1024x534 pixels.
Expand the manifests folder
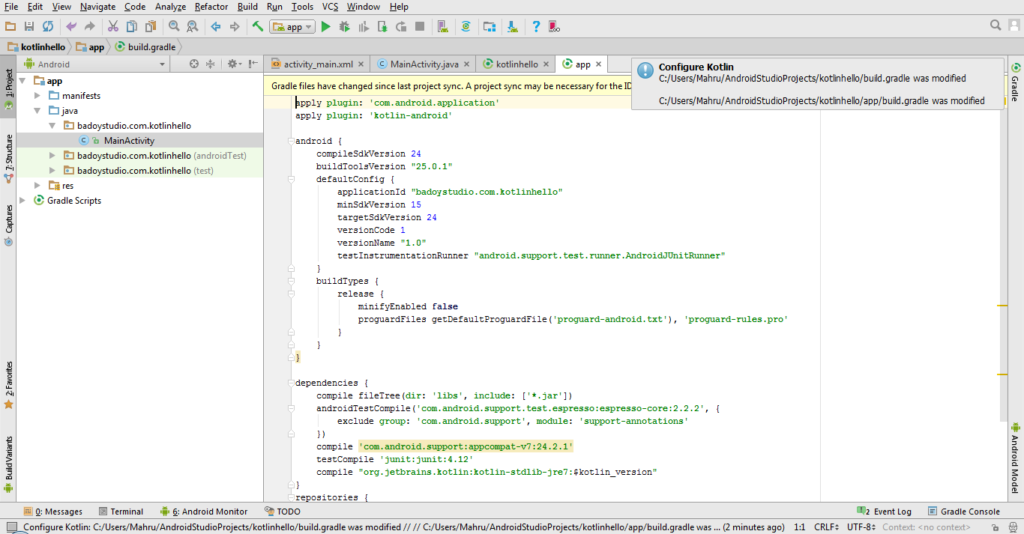coord(38,96)
